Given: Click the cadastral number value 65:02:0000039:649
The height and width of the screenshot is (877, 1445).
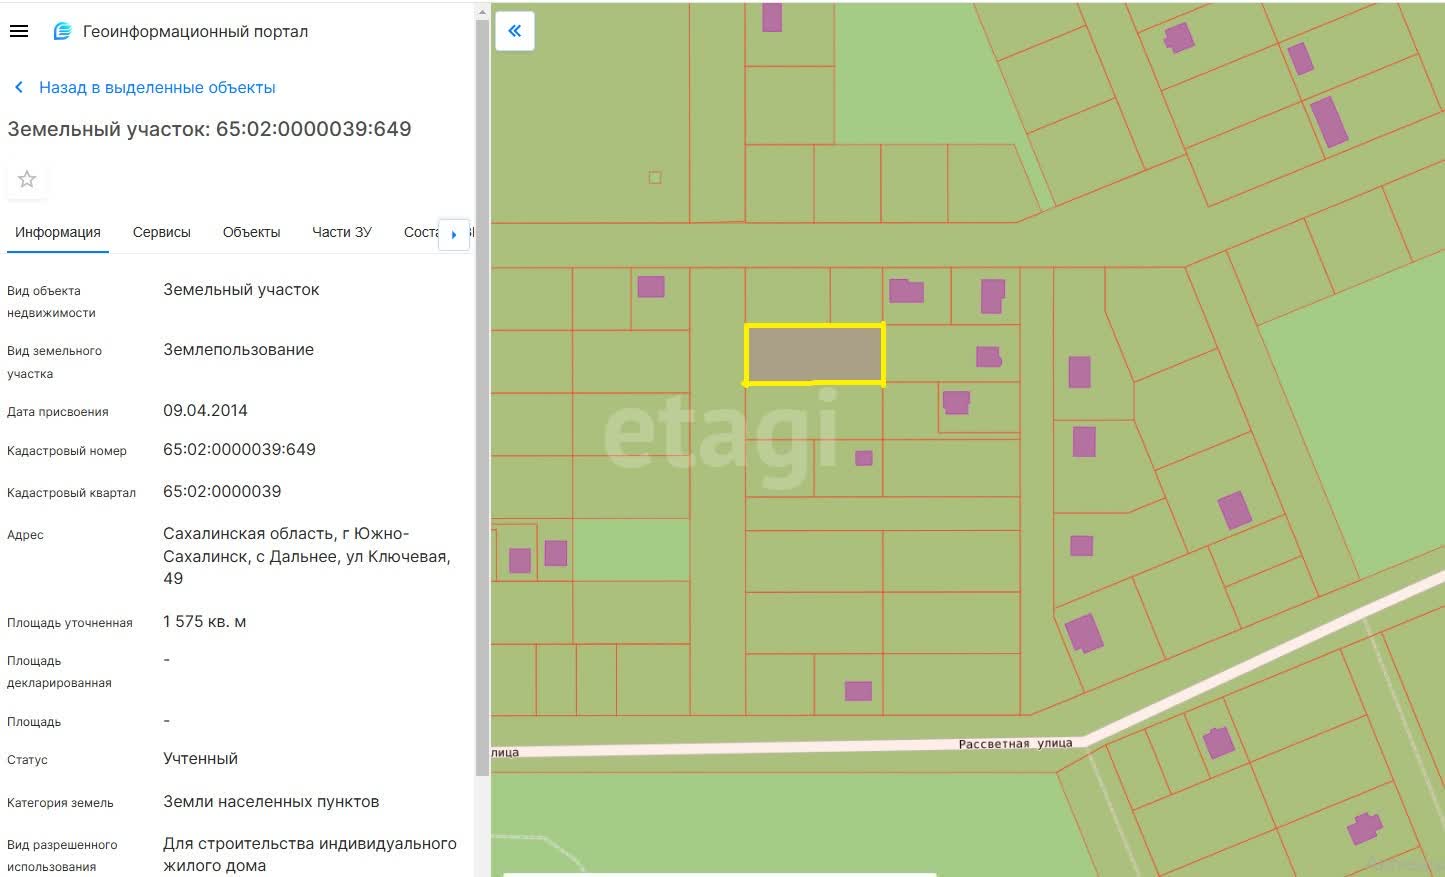Looking at the screenshot, I should [239, 450].
